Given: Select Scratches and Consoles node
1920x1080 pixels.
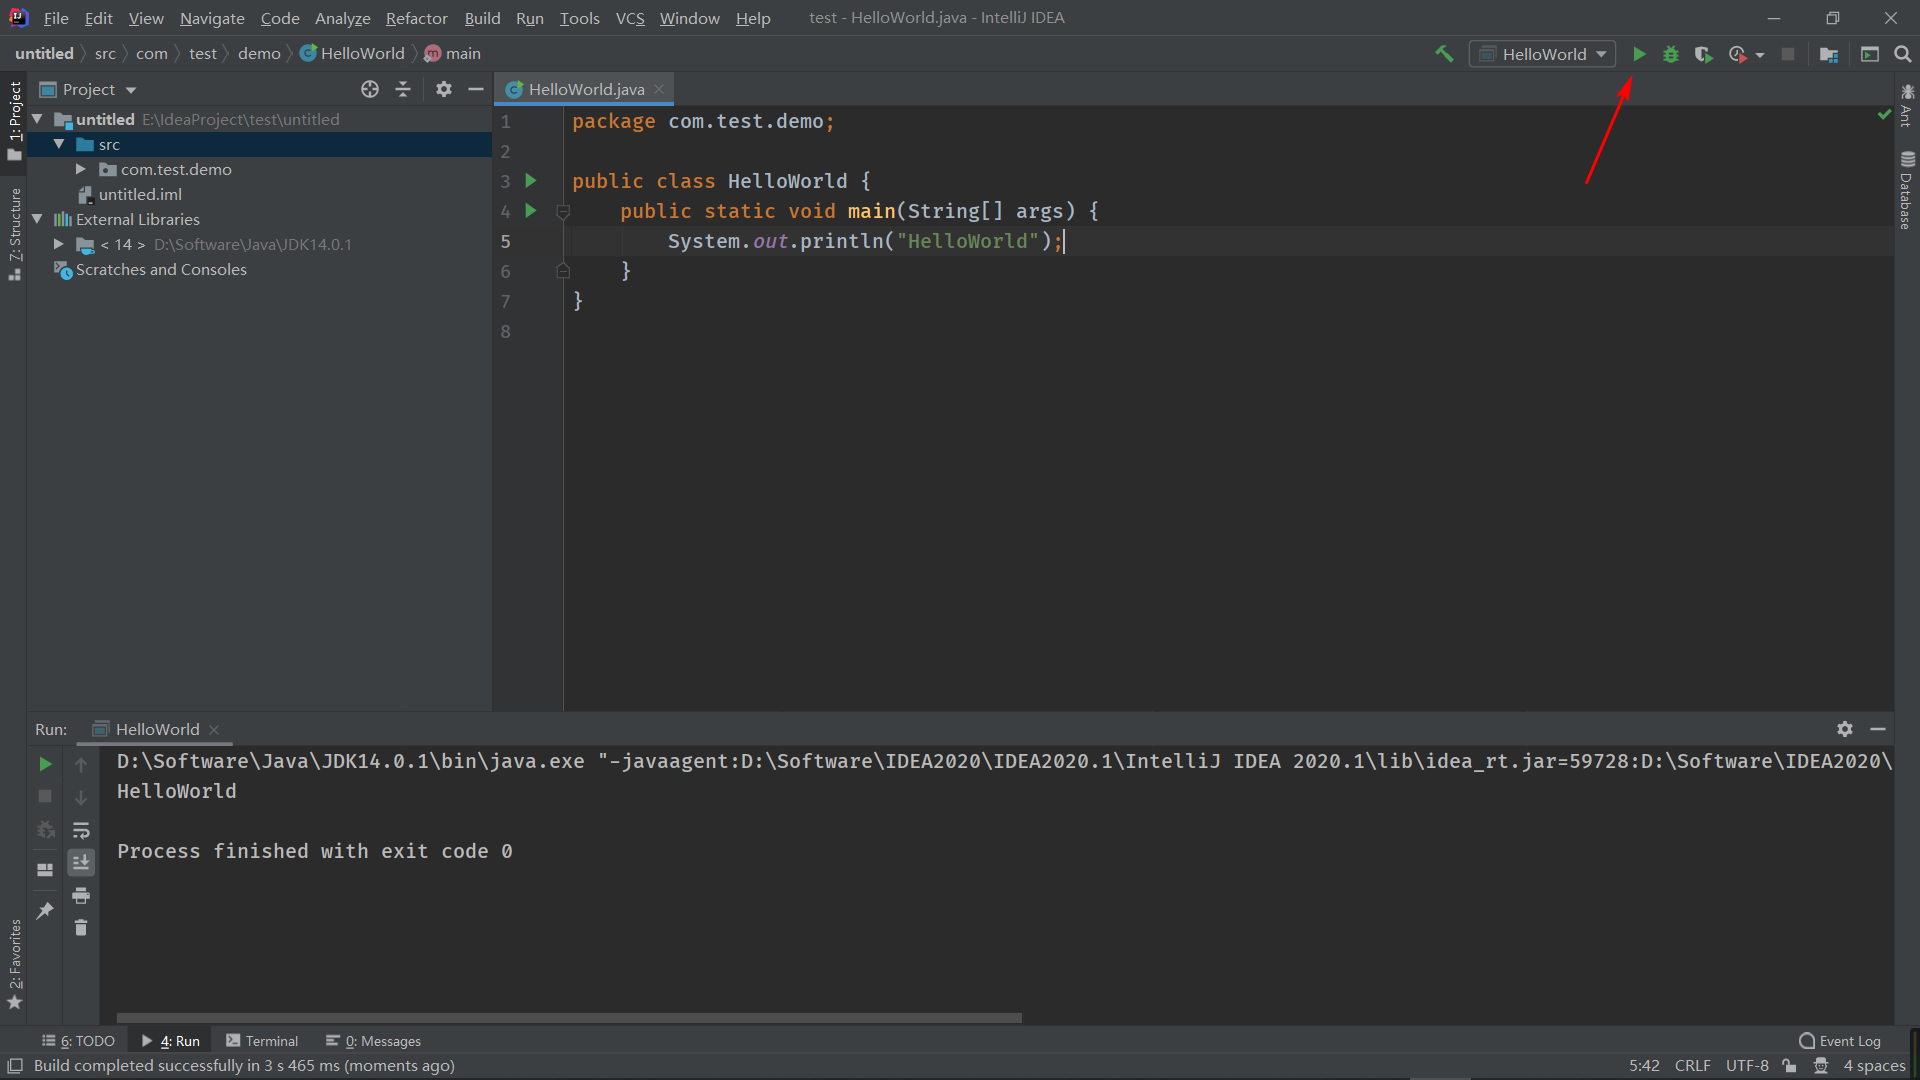Looking at the screenshot, I should point(161,269).
